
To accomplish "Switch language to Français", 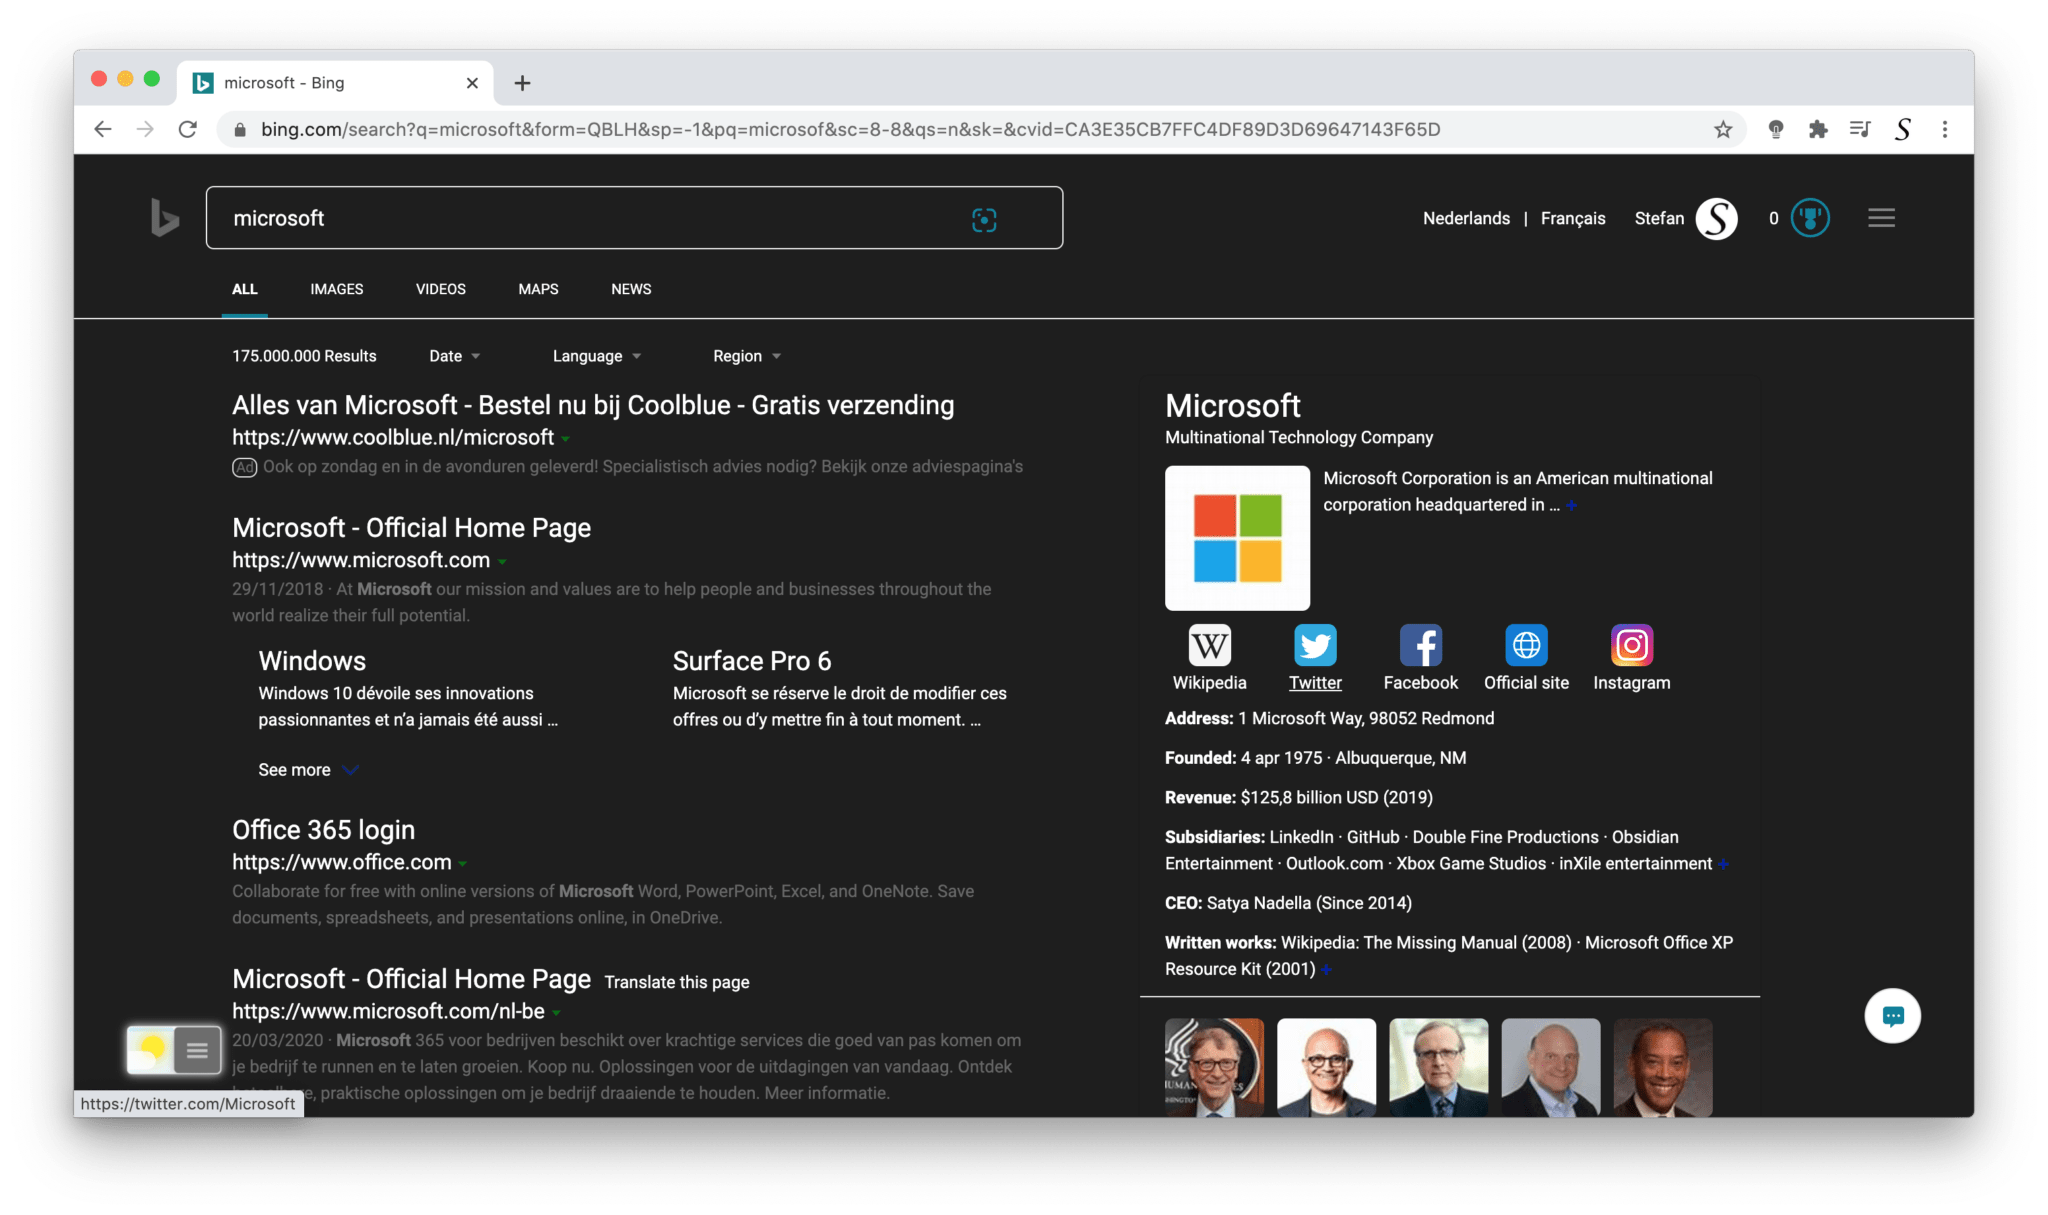I will 1573,218.
